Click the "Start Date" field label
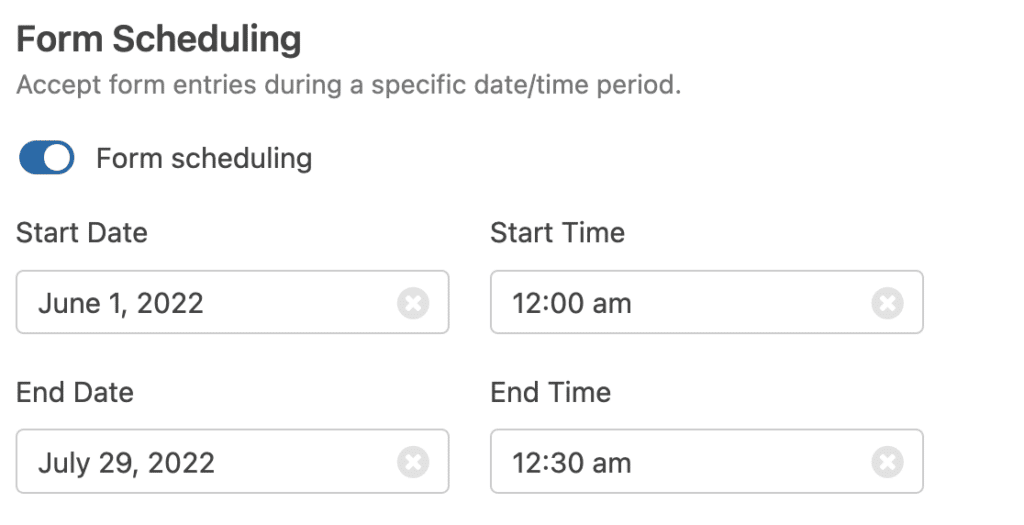 coord(82,233)
